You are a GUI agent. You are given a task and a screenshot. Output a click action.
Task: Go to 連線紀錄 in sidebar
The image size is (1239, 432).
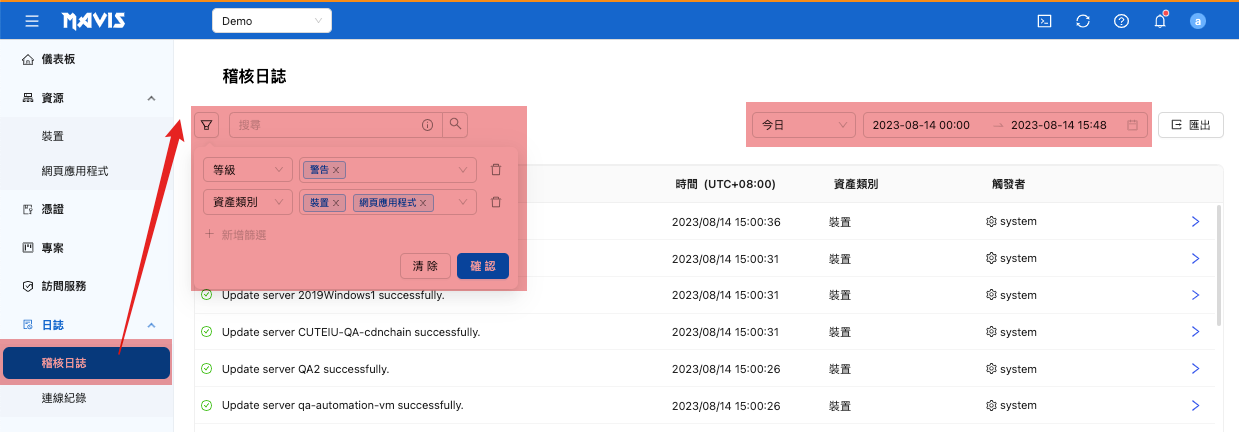tap(64, 399)
